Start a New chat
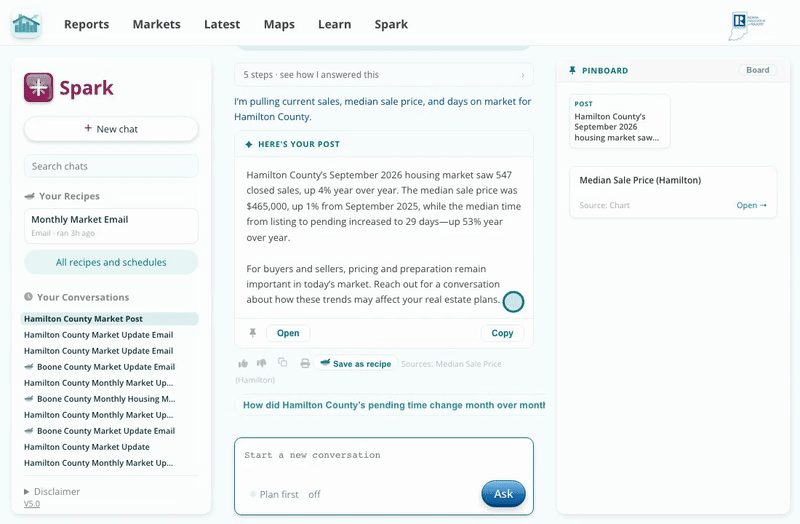This screenshot has width=800, height=524. (x=111, y=129)
